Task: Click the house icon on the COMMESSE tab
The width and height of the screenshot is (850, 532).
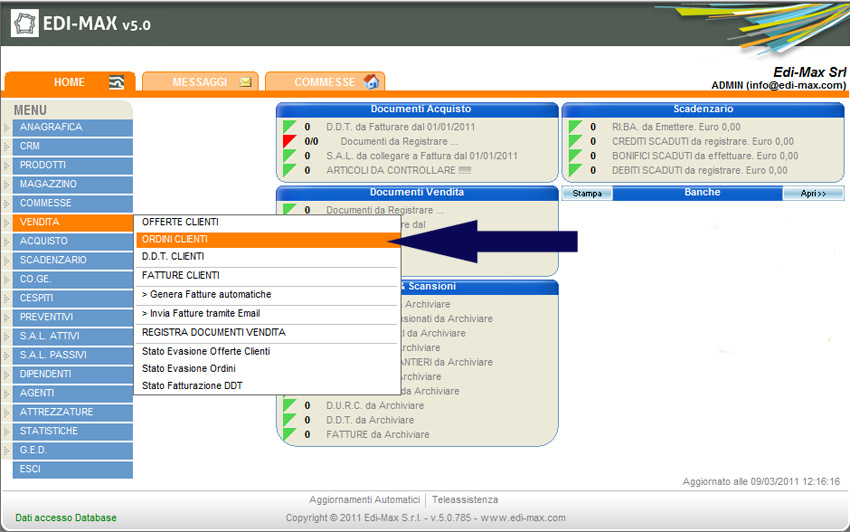Action: pyautogui.click(x=371, y=82)
